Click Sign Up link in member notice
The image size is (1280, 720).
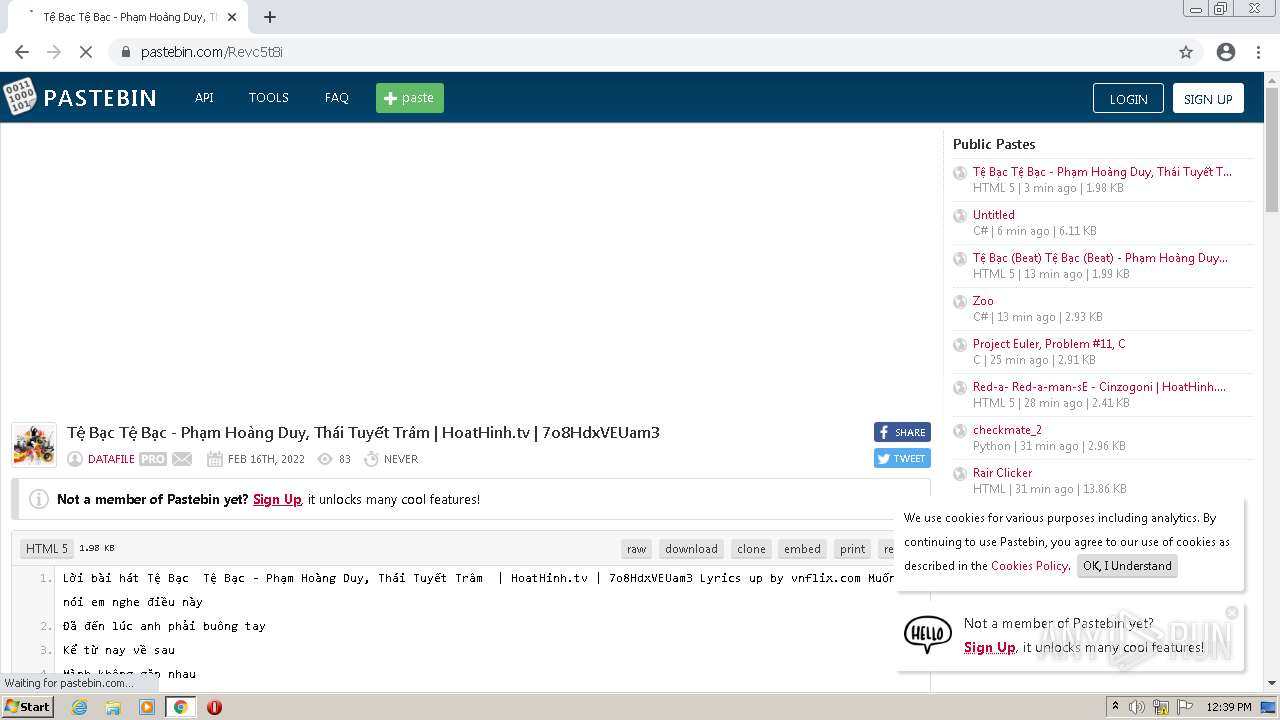[x=277, y=499]
